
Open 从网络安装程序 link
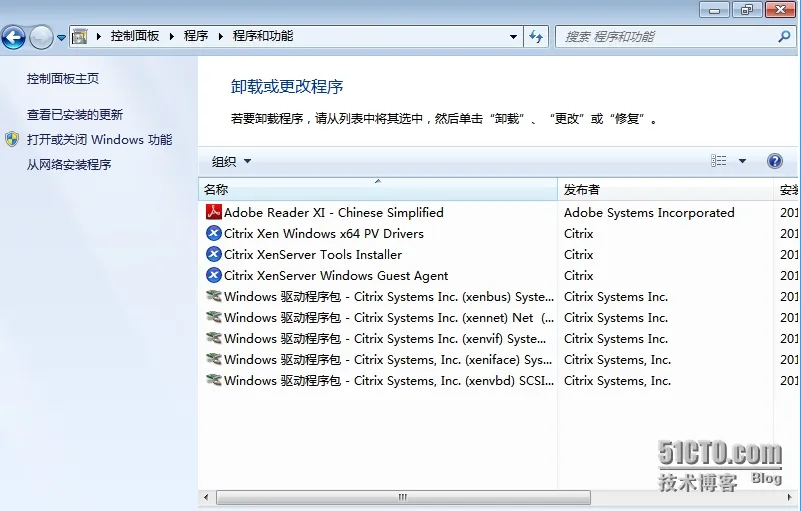(69, 165)
